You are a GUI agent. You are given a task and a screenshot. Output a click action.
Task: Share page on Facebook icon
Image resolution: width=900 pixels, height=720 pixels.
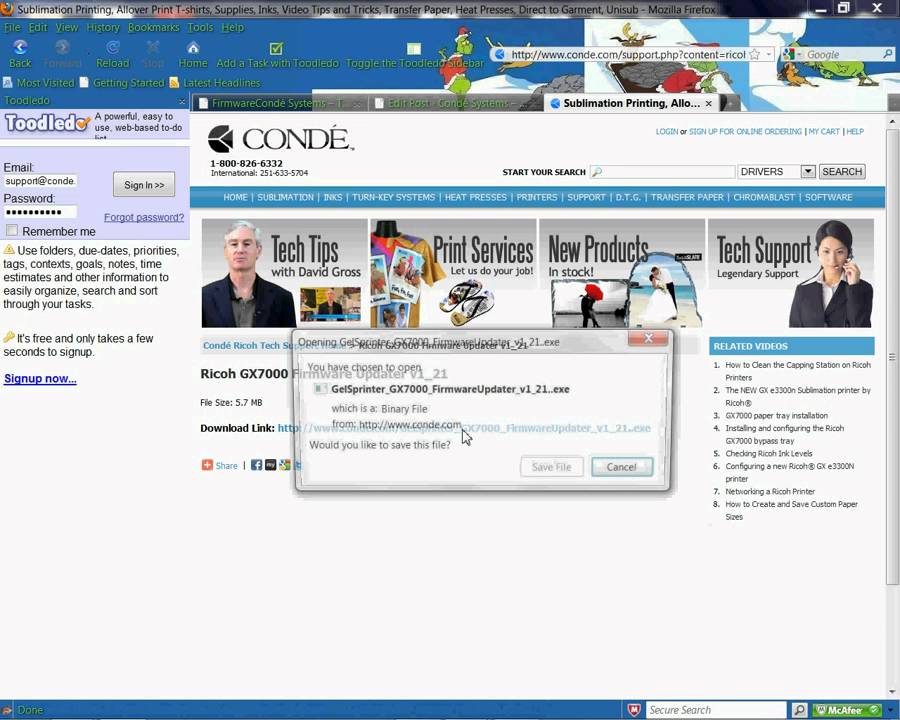click(x=257, y=465)
